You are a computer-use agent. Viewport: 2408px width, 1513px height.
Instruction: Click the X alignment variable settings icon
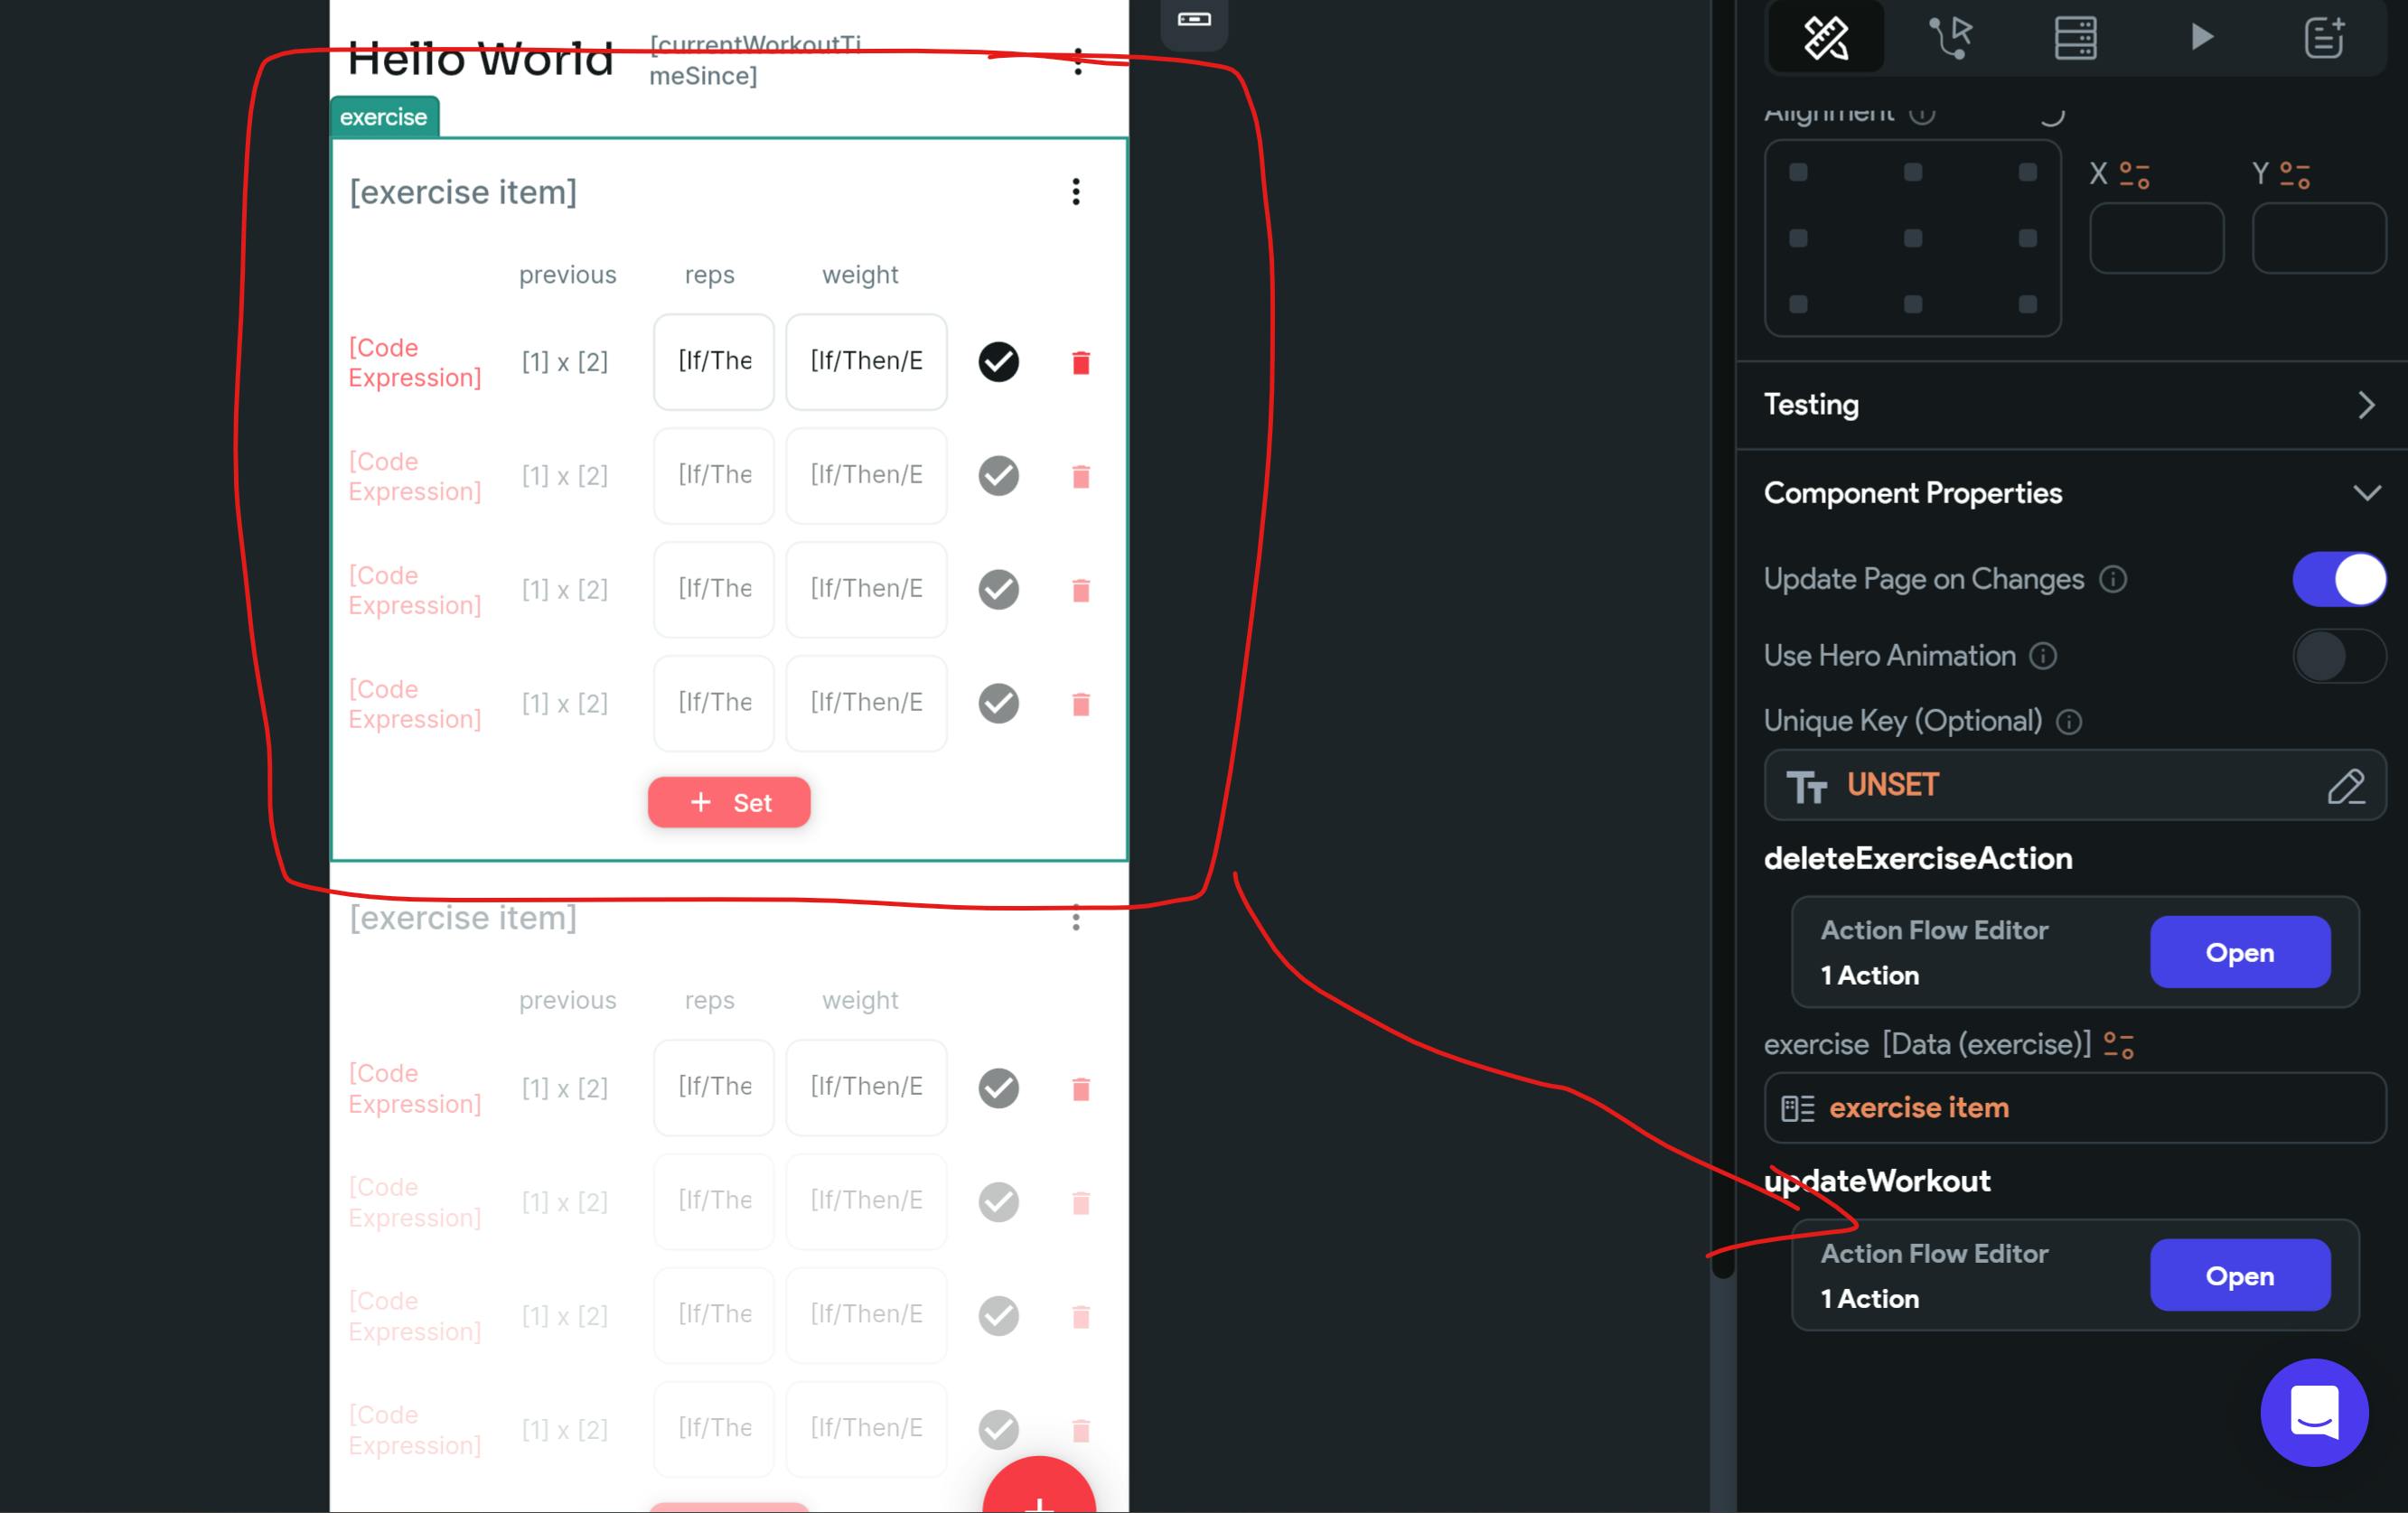tap(2134, 175)
